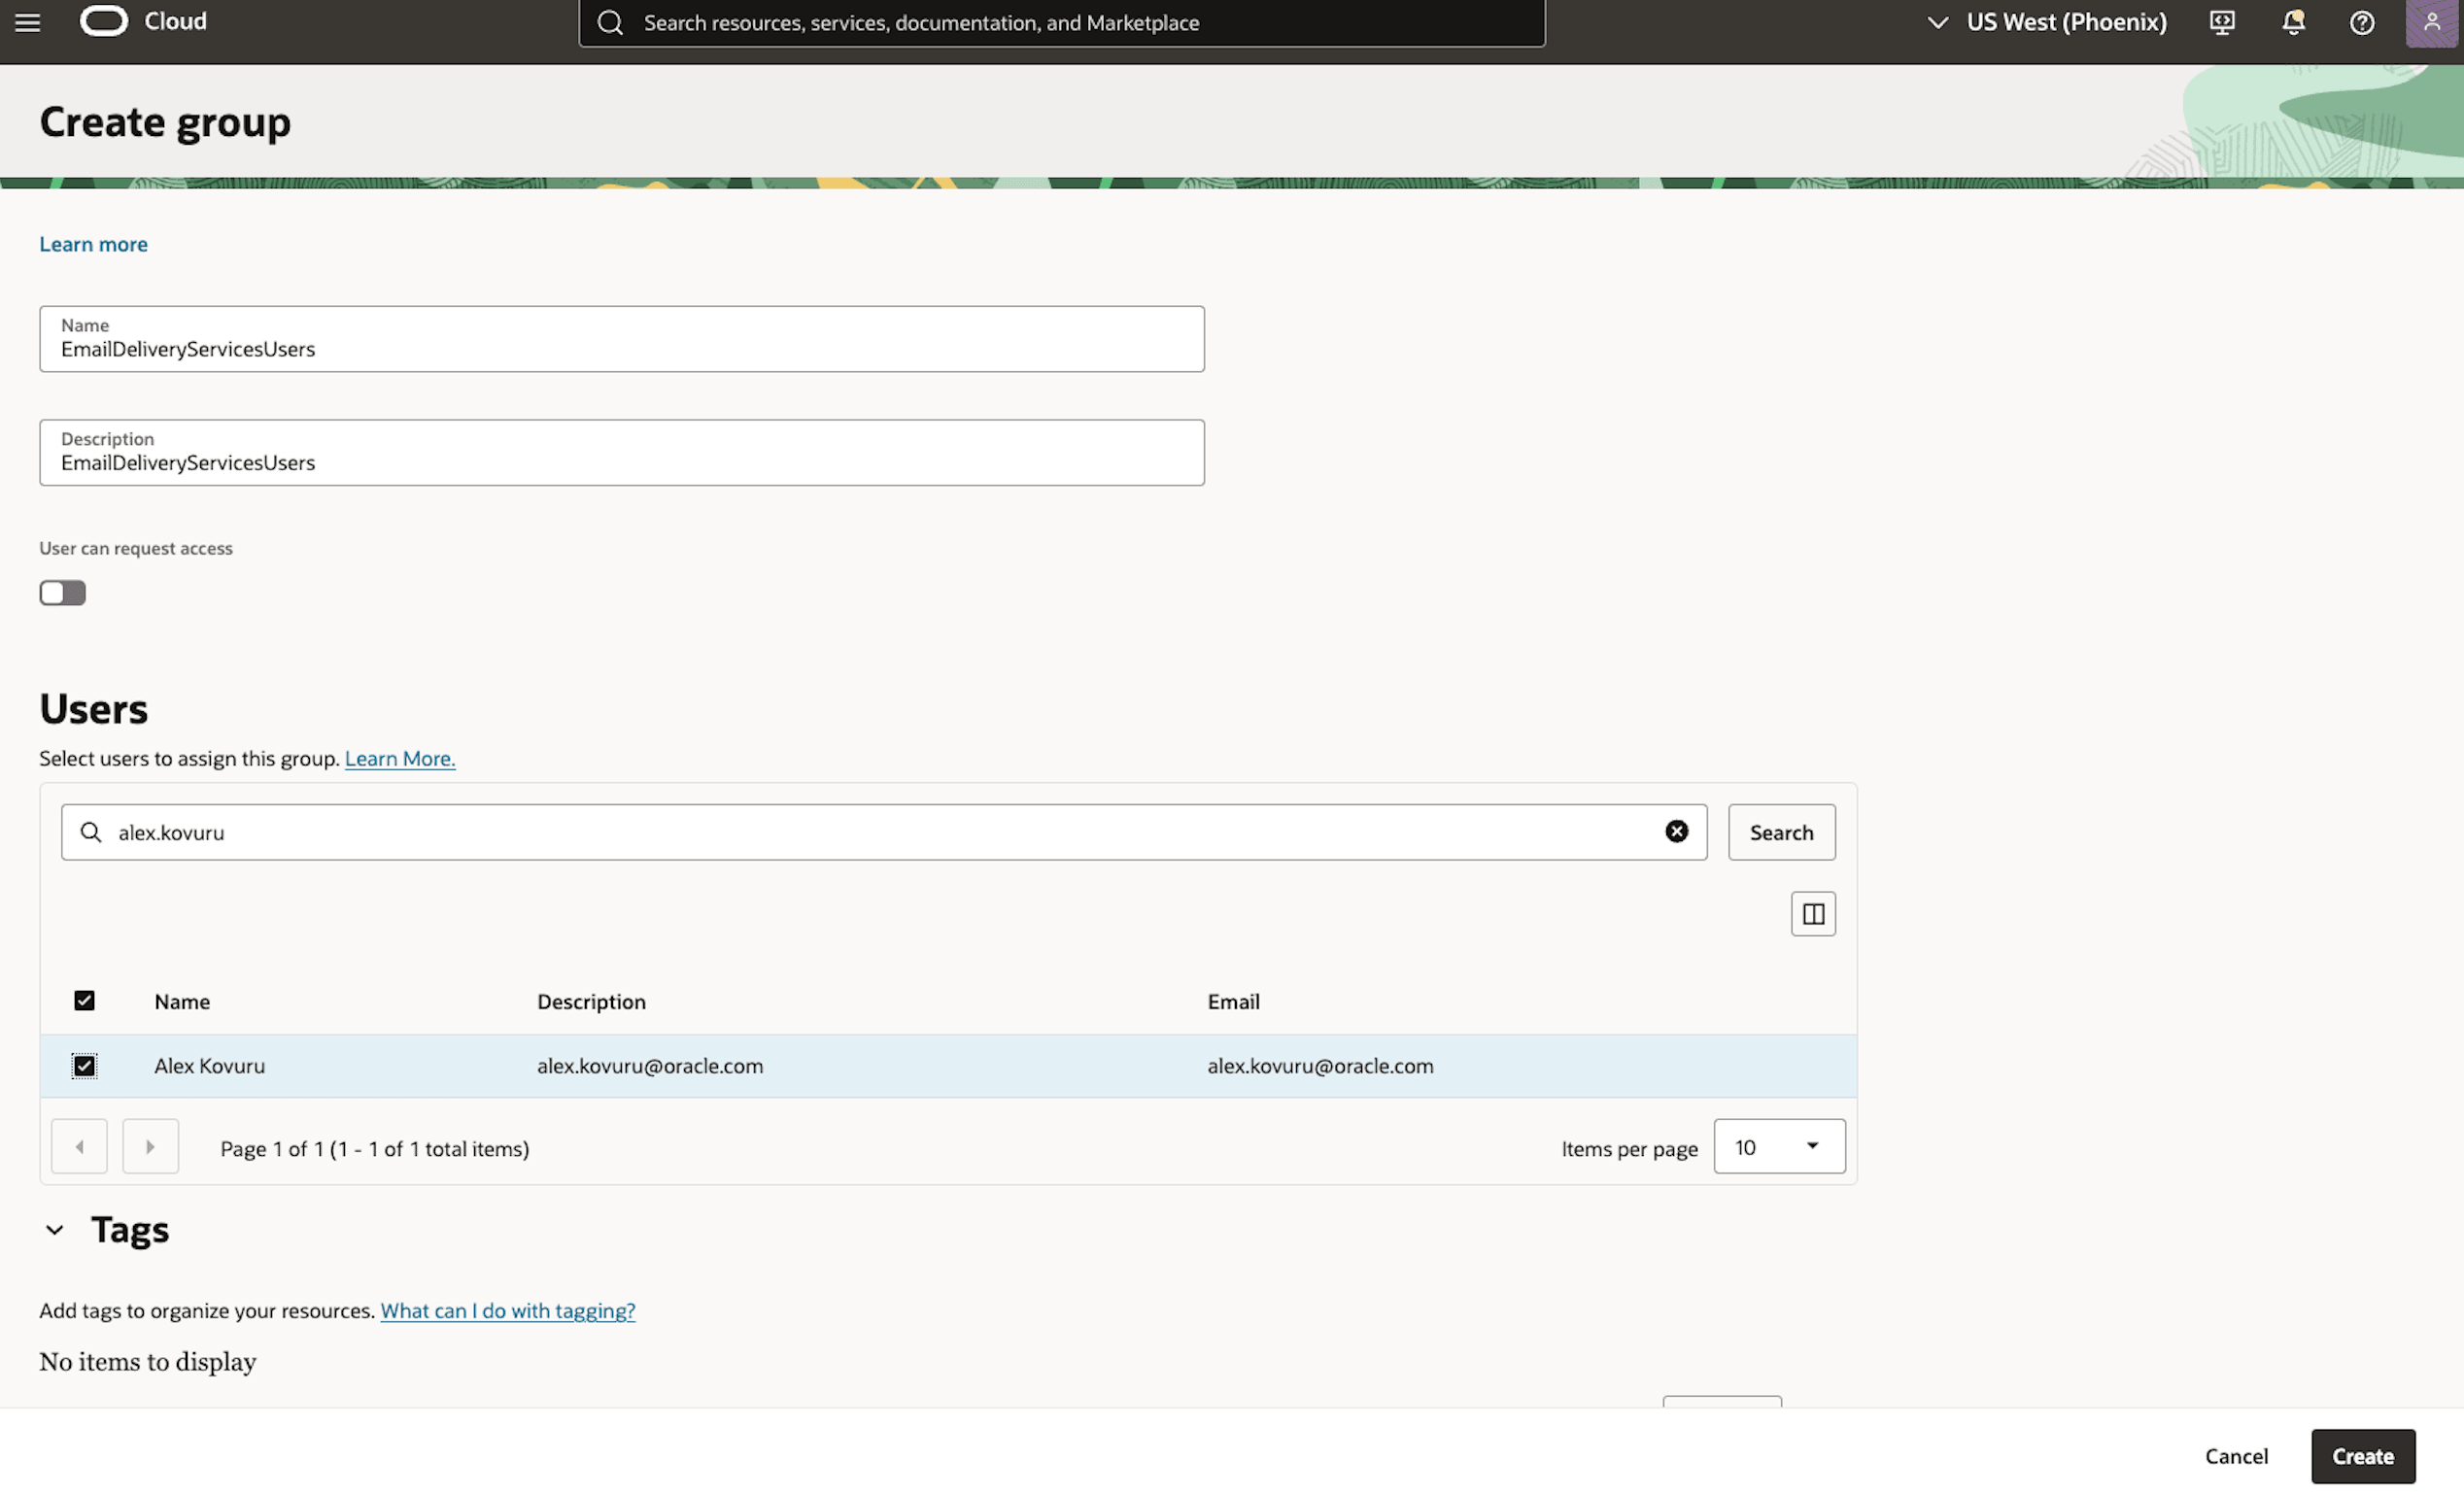
Task: Collapse the Tags section
Action: pos(54,1229)
